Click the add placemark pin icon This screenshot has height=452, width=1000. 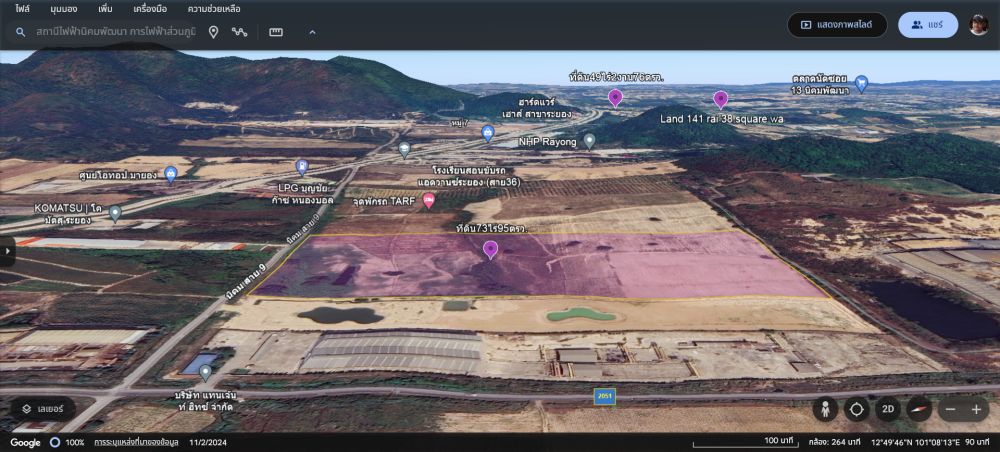[213, 32]
